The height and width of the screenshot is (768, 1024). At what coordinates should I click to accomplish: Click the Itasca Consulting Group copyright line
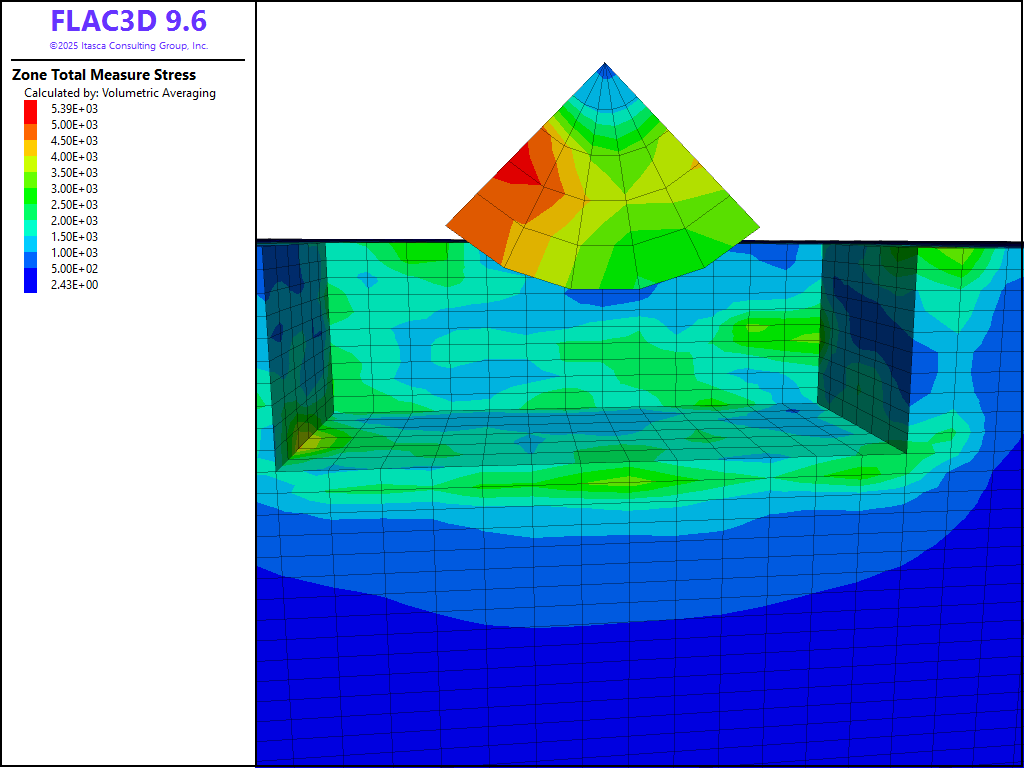(x=129, y=46)
